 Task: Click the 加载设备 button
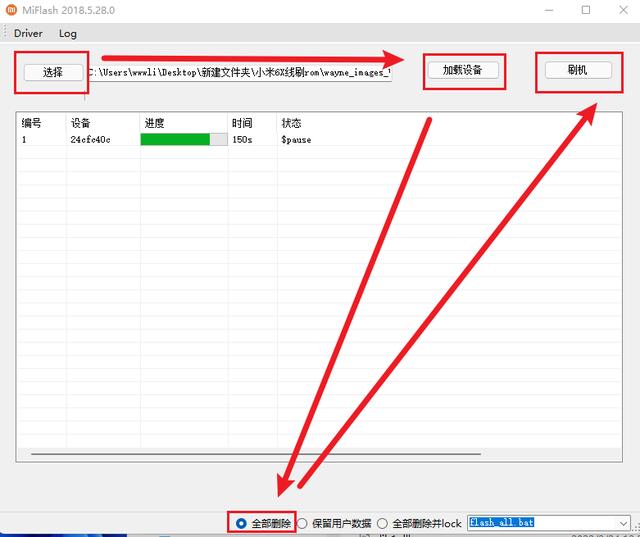(x=463, y=70)
